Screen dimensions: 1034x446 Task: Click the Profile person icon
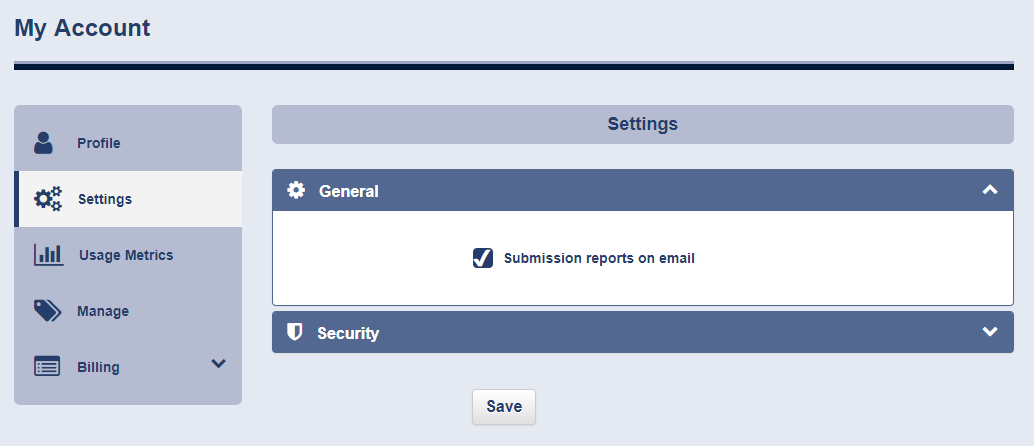pos(44,143)
